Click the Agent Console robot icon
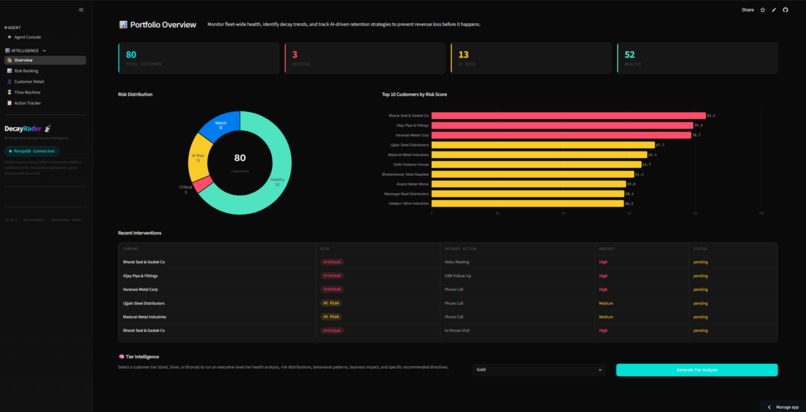Screen dimensions: 806x412 pos(9,38)
